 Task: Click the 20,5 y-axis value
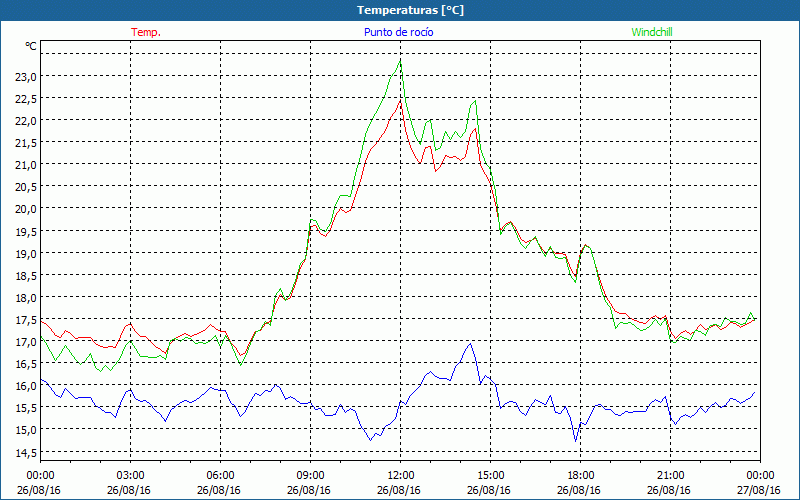click(x=26, y=187)
